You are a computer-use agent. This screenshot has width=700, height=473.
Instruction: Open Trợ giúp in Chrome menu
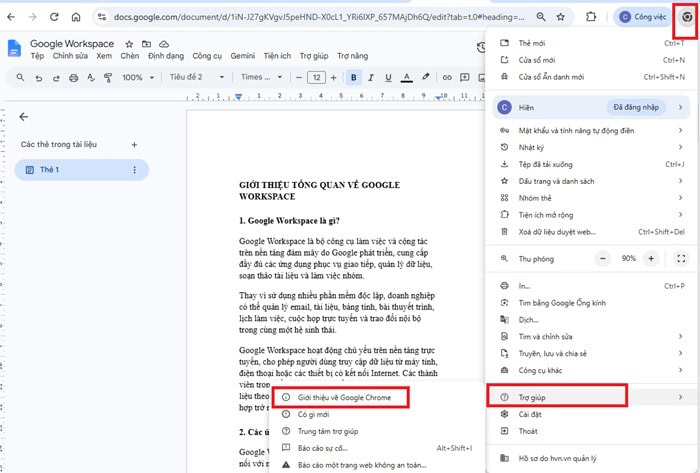coord(591,397)
